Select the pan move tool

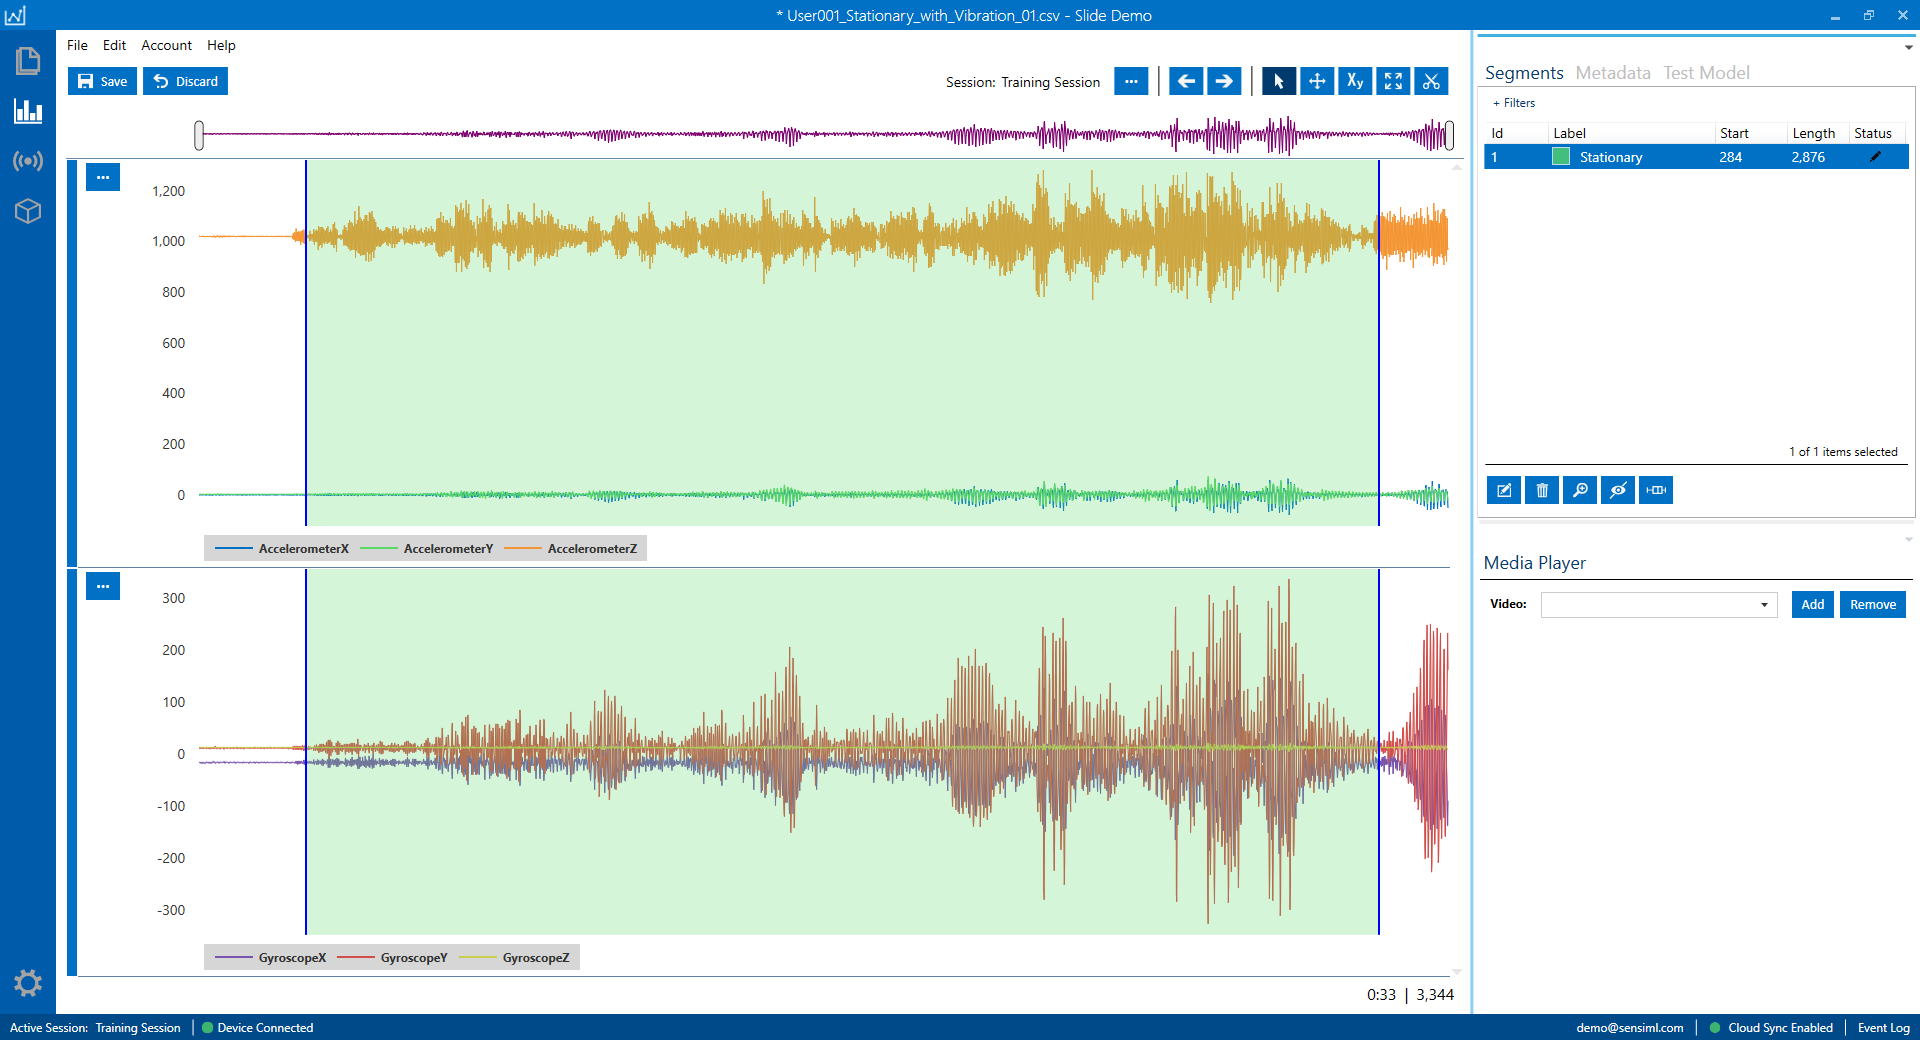pos(1317,82)
